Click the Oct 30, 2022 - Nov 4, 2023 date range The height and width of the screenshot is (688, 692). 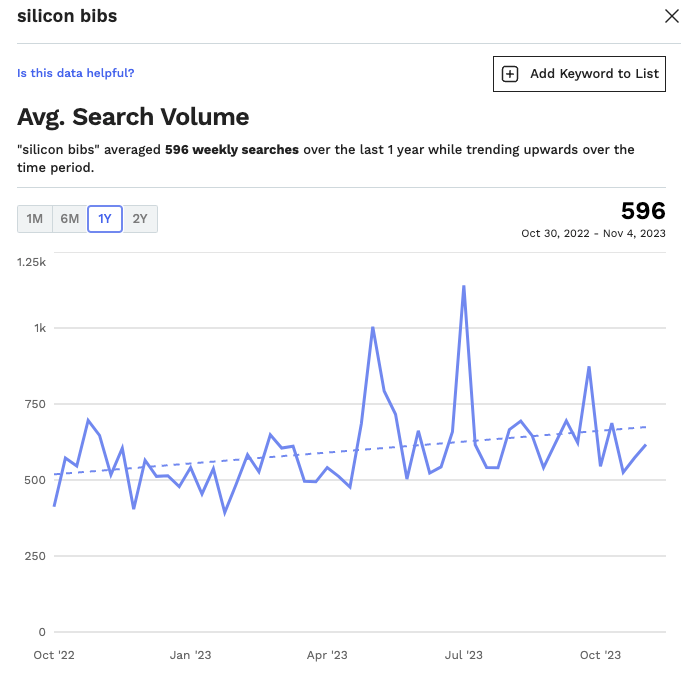pyautogui.click(x=593, y=233)
